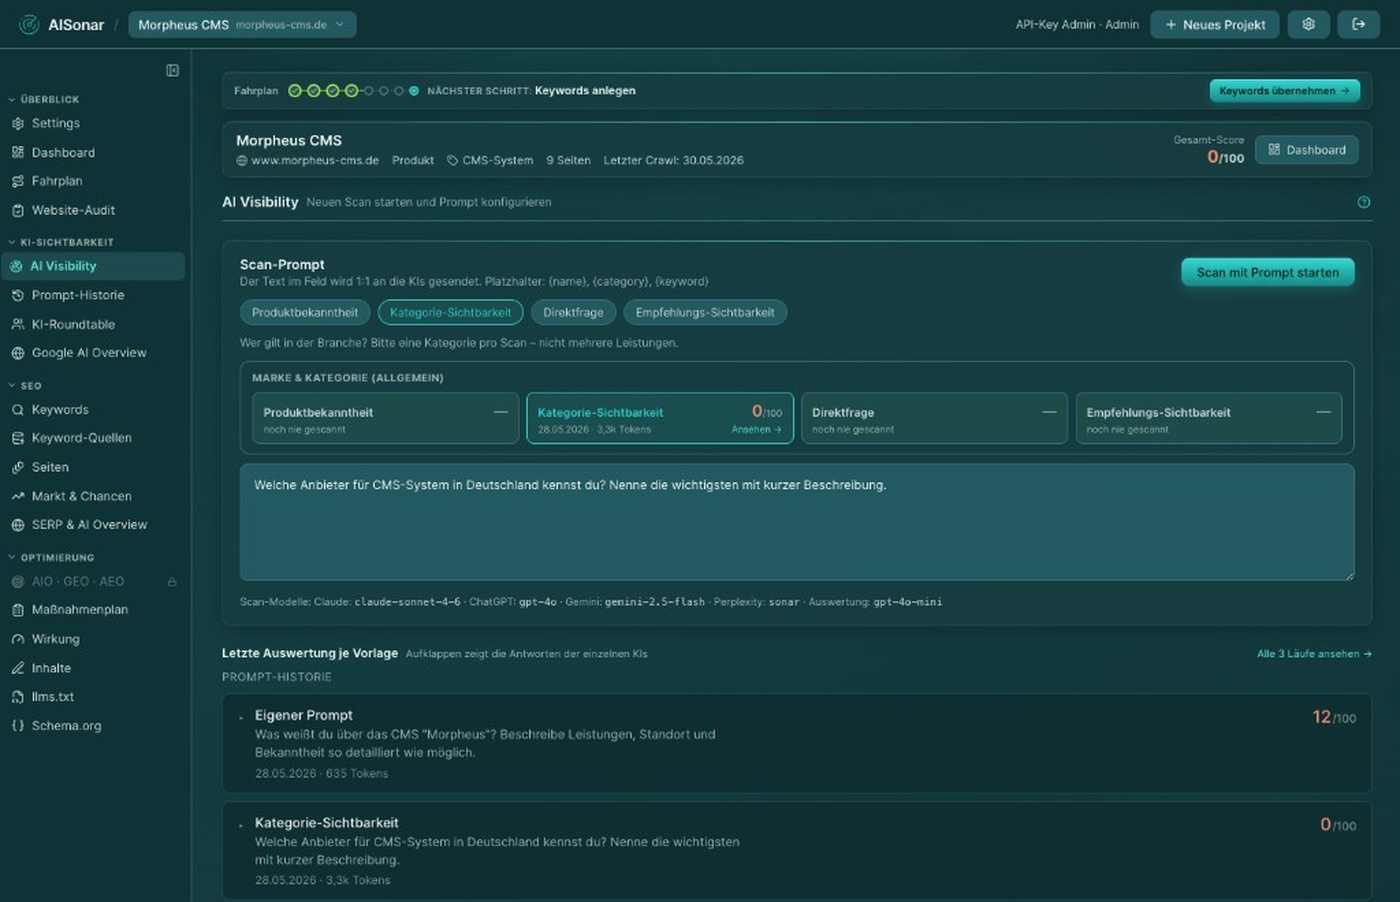Click the current Fahrplan step dot
The height and width of the screenshot is (902, 1400).
414,91
